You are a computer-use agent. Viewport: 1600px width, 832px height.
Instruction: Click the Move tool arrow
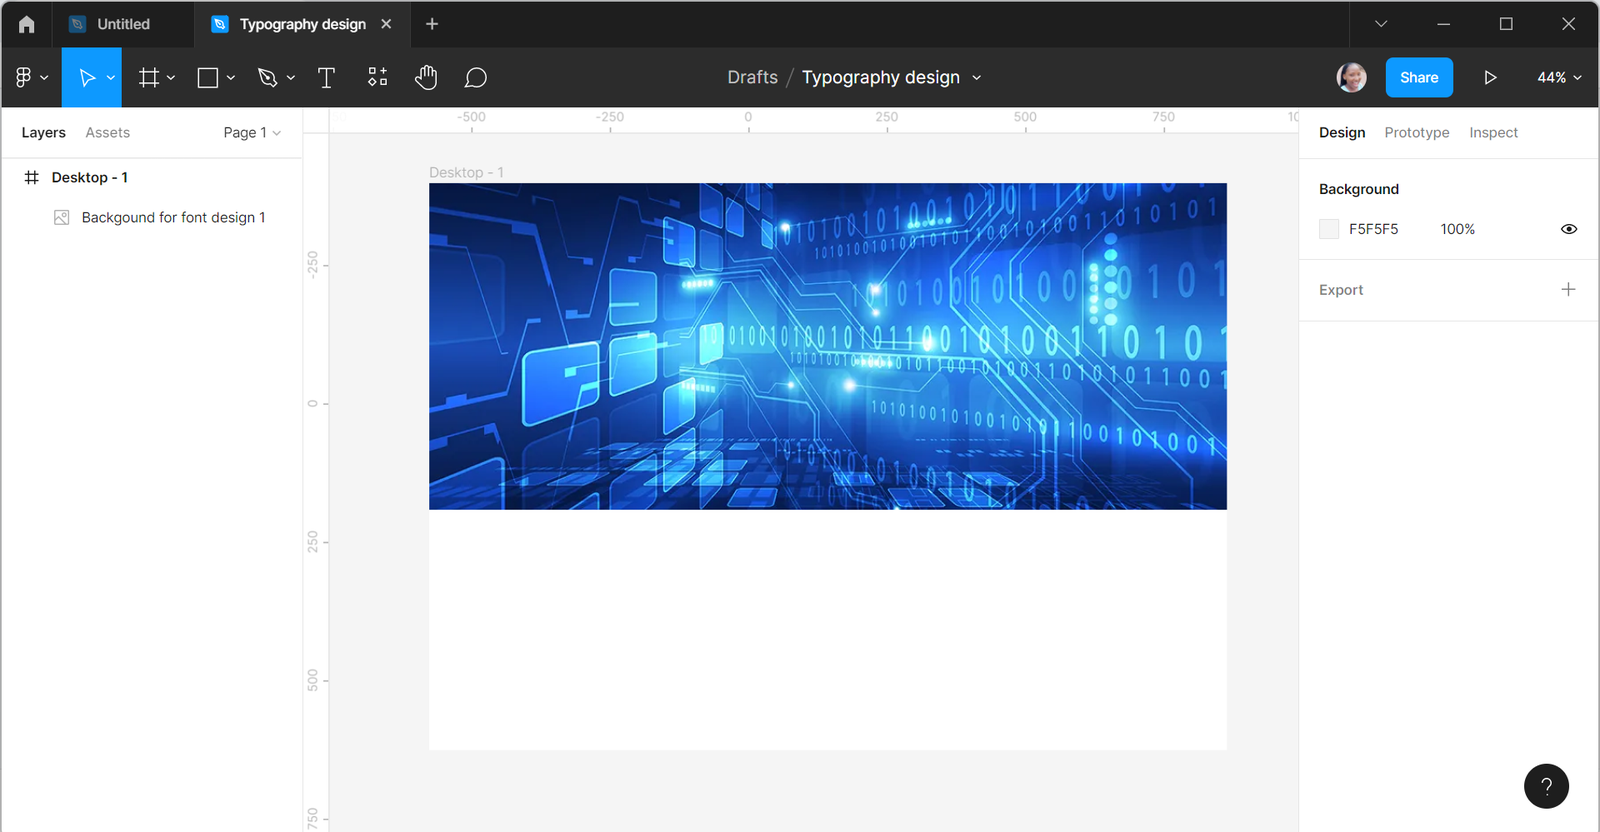[x=87, y=78]
